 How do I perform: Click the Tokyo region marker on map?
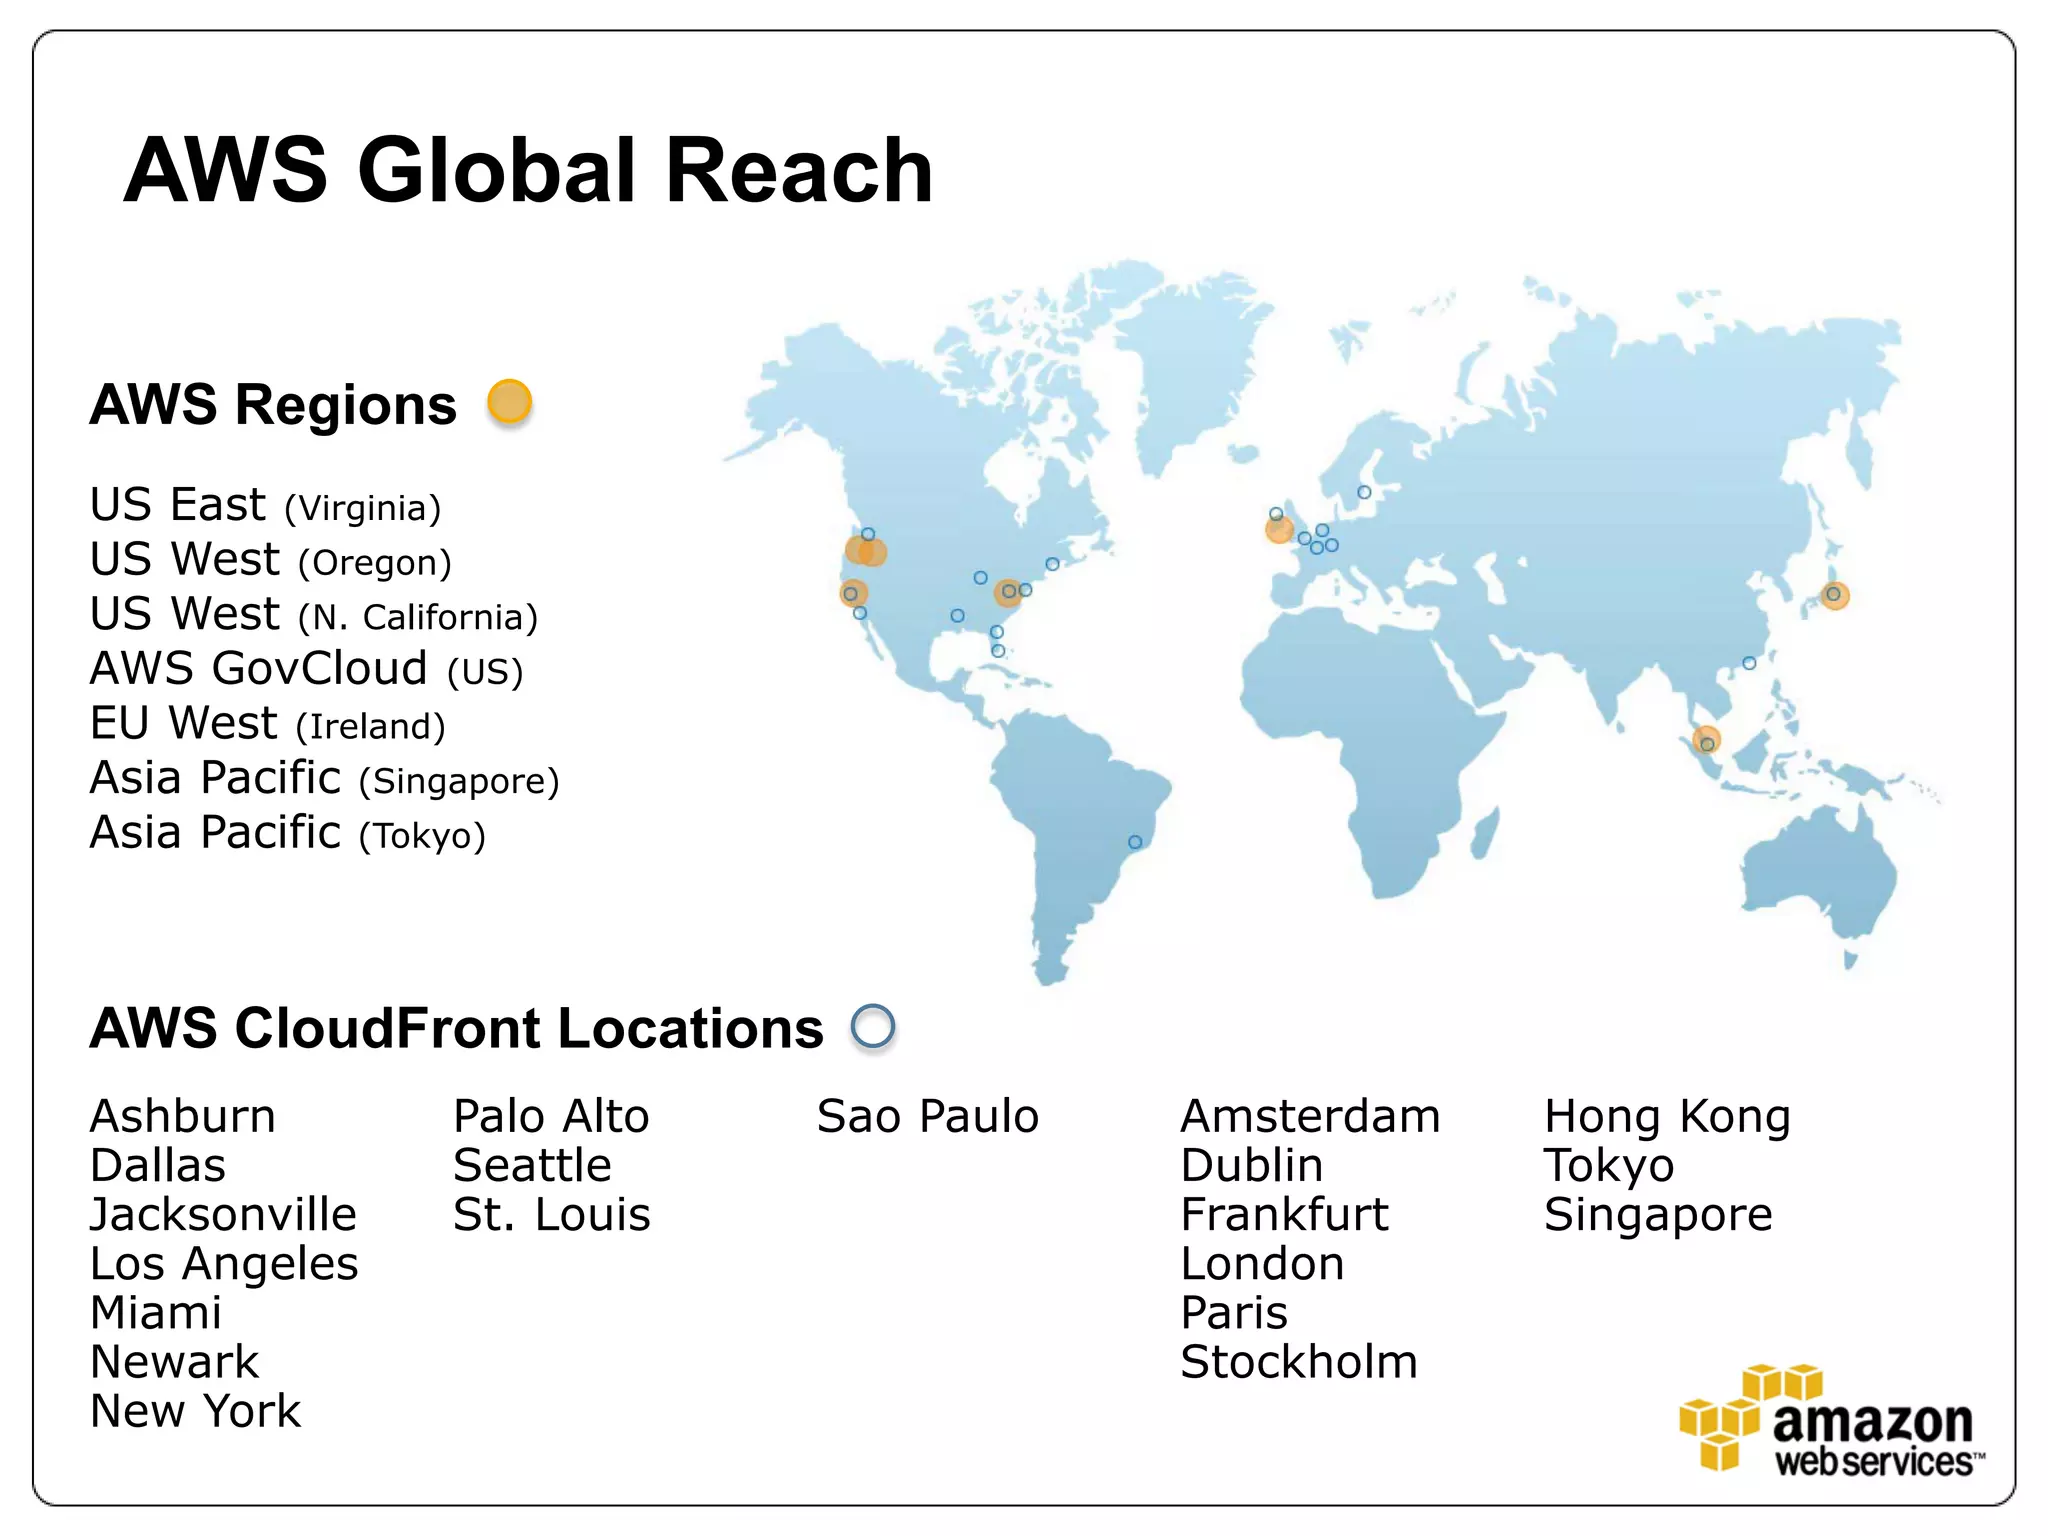point(1834,595)
